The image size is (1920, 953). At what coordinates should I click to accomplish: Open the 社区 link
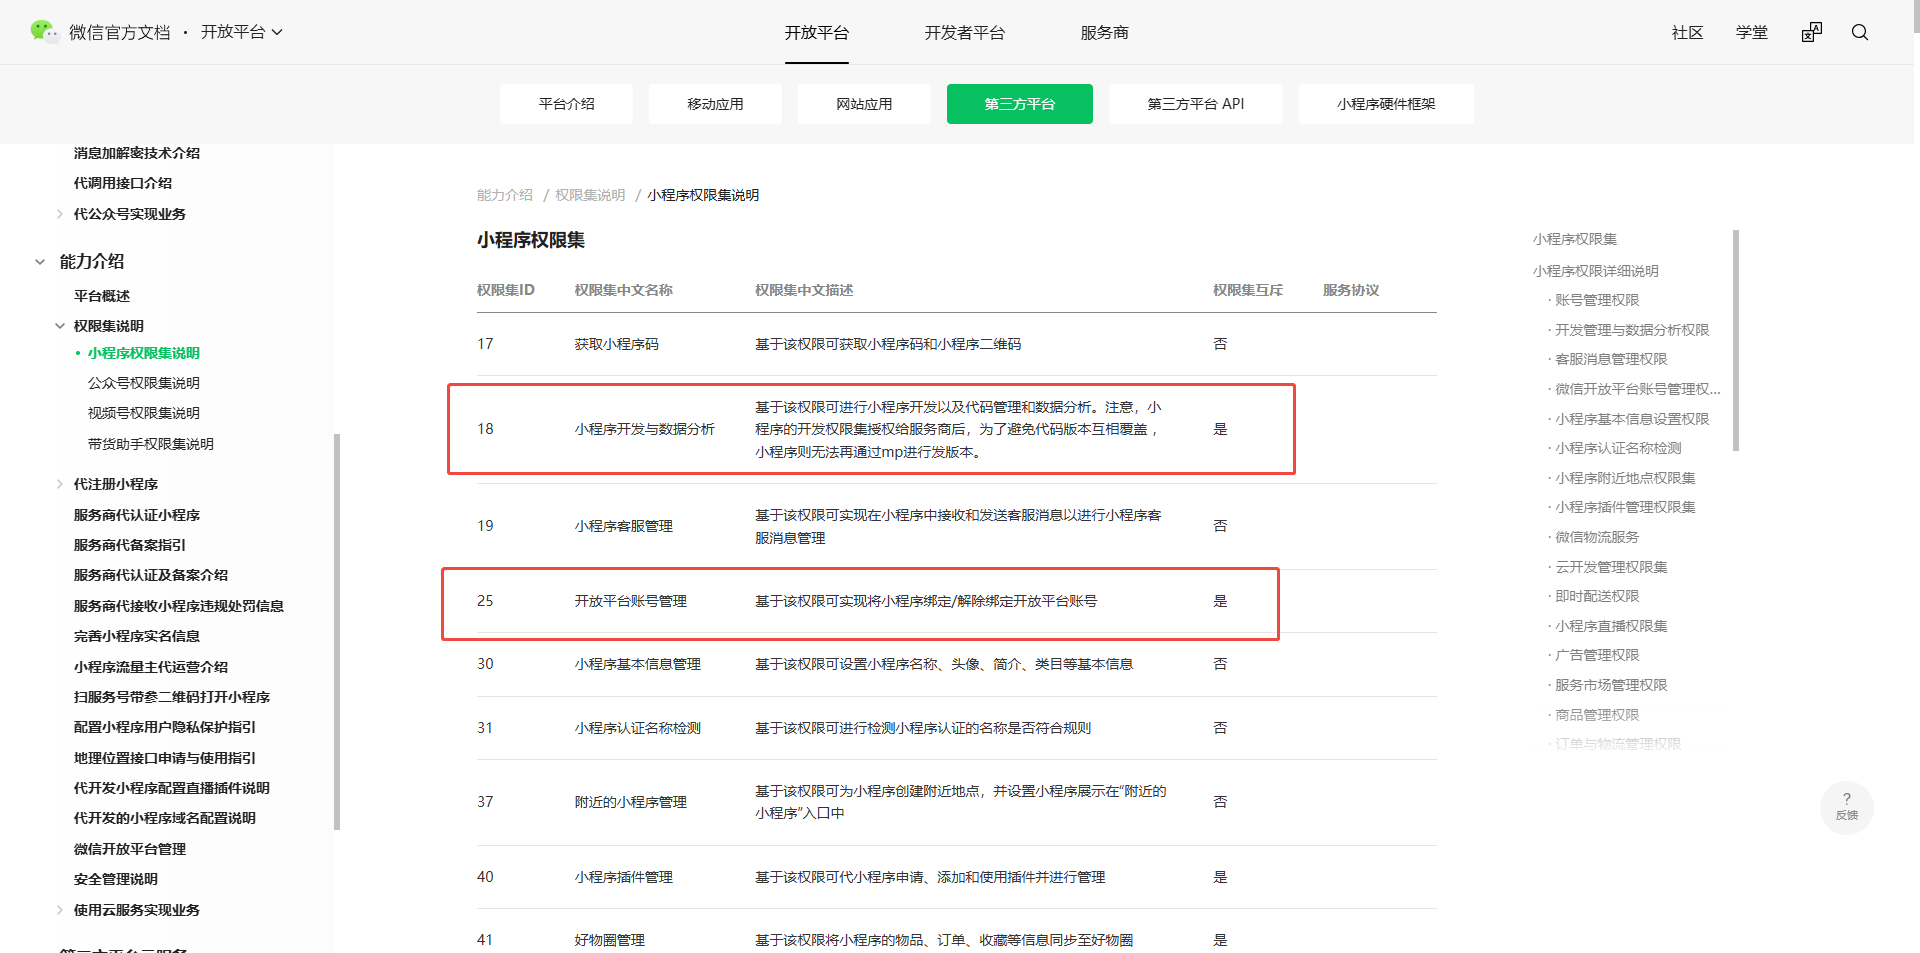pyautogui.click(x=1687, y=33)
